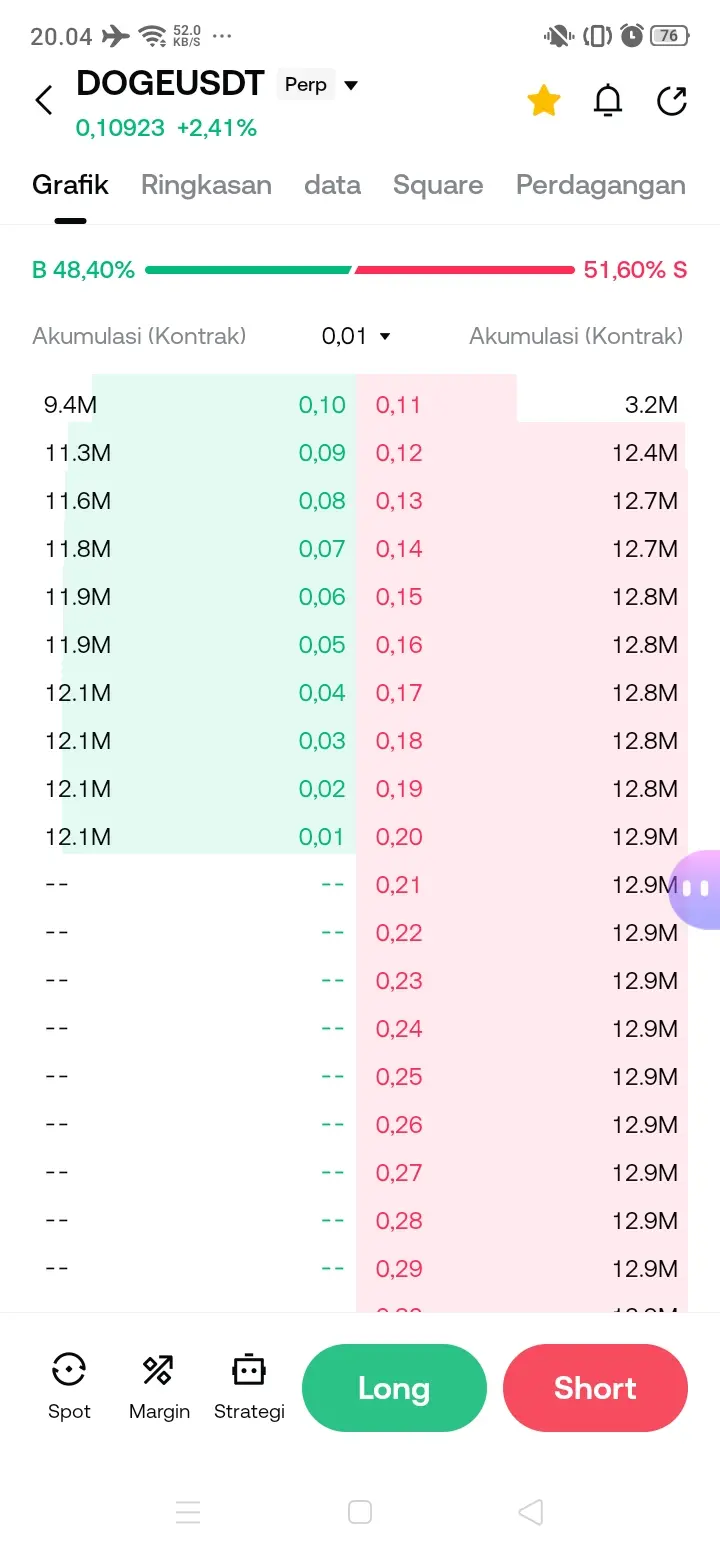Switch to the Ringkasan tab
The width and height of the screenshot is (720, 1560).
pyautogui.click(x=206, y=185)
